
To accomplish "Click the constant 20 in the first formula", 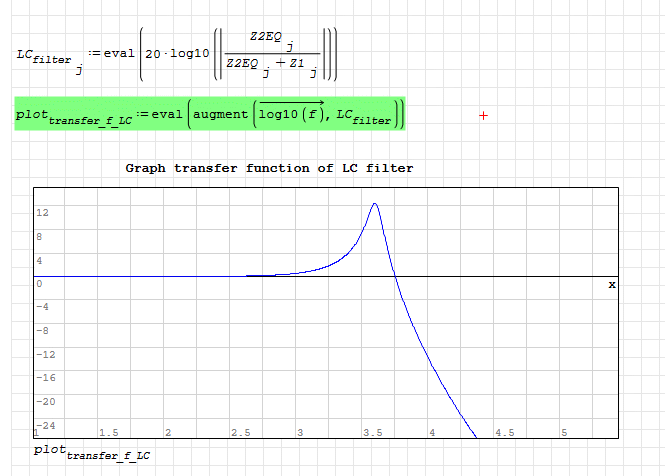I will pyautogui.click(x=153, y=52).
